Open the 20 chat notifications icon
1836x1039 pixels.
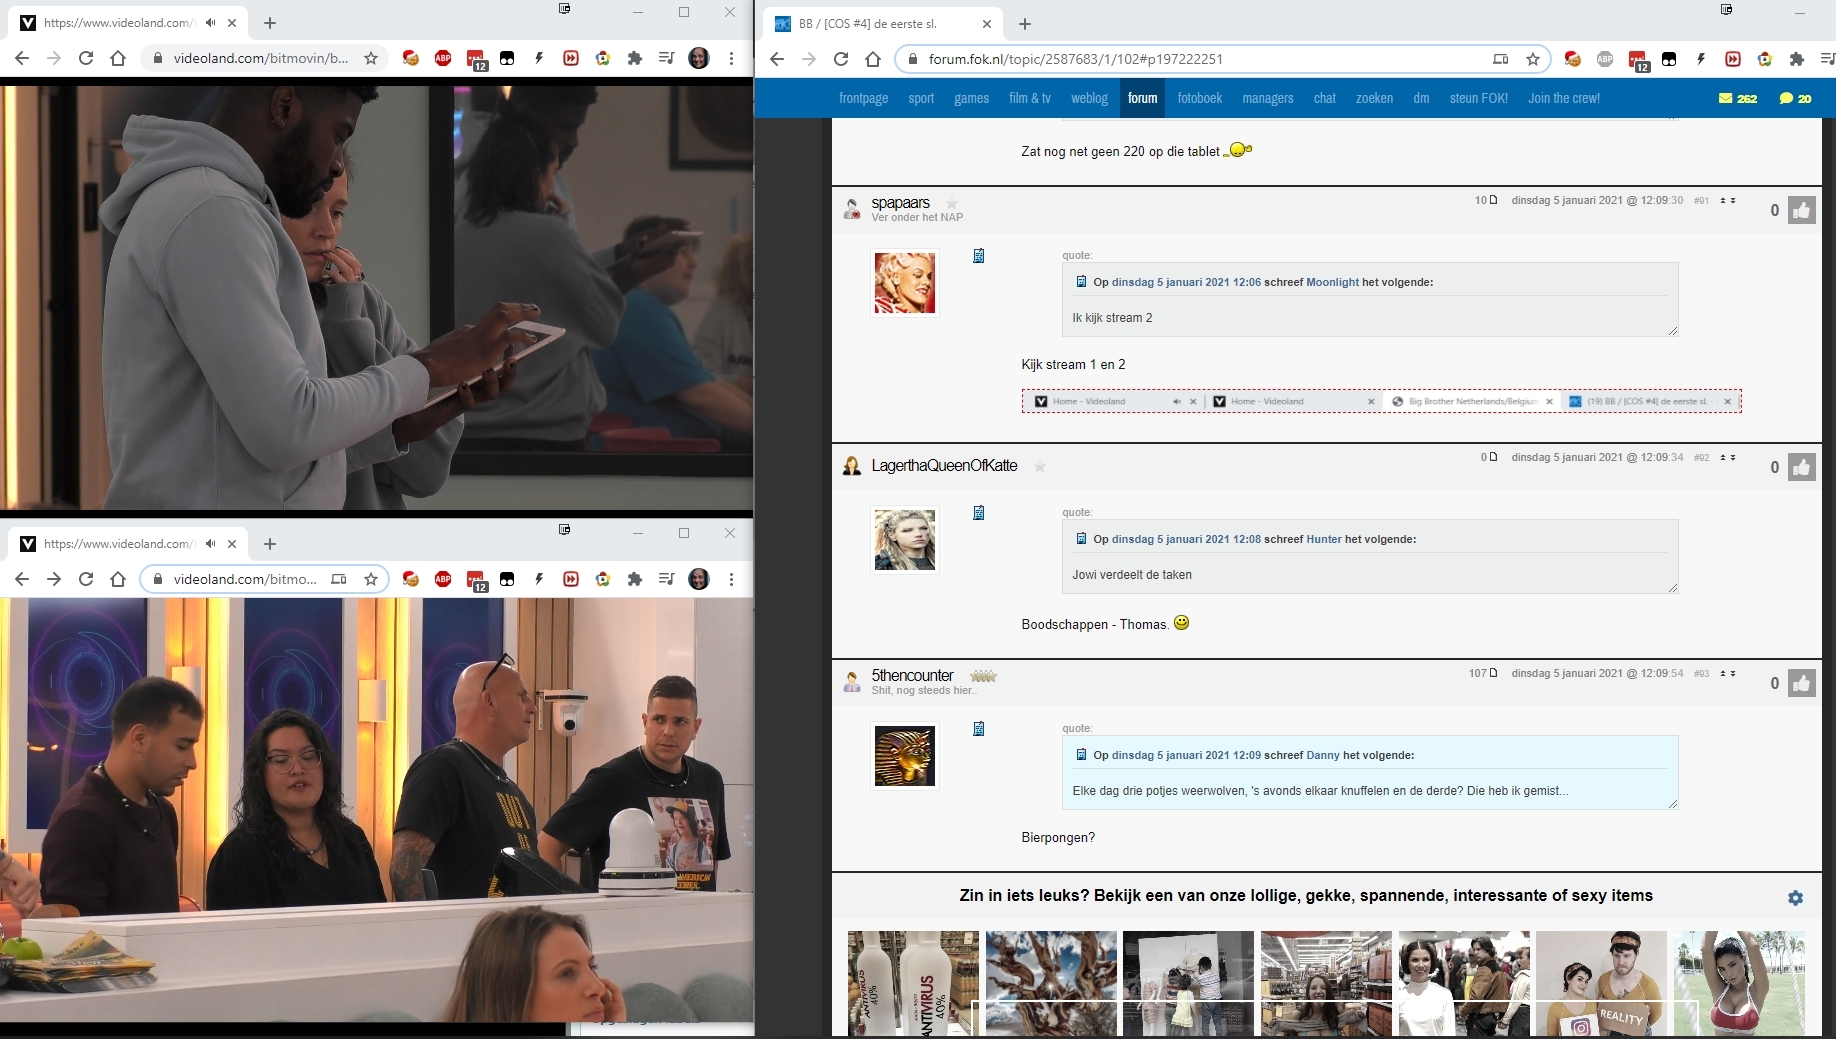tap(1795, 98)
